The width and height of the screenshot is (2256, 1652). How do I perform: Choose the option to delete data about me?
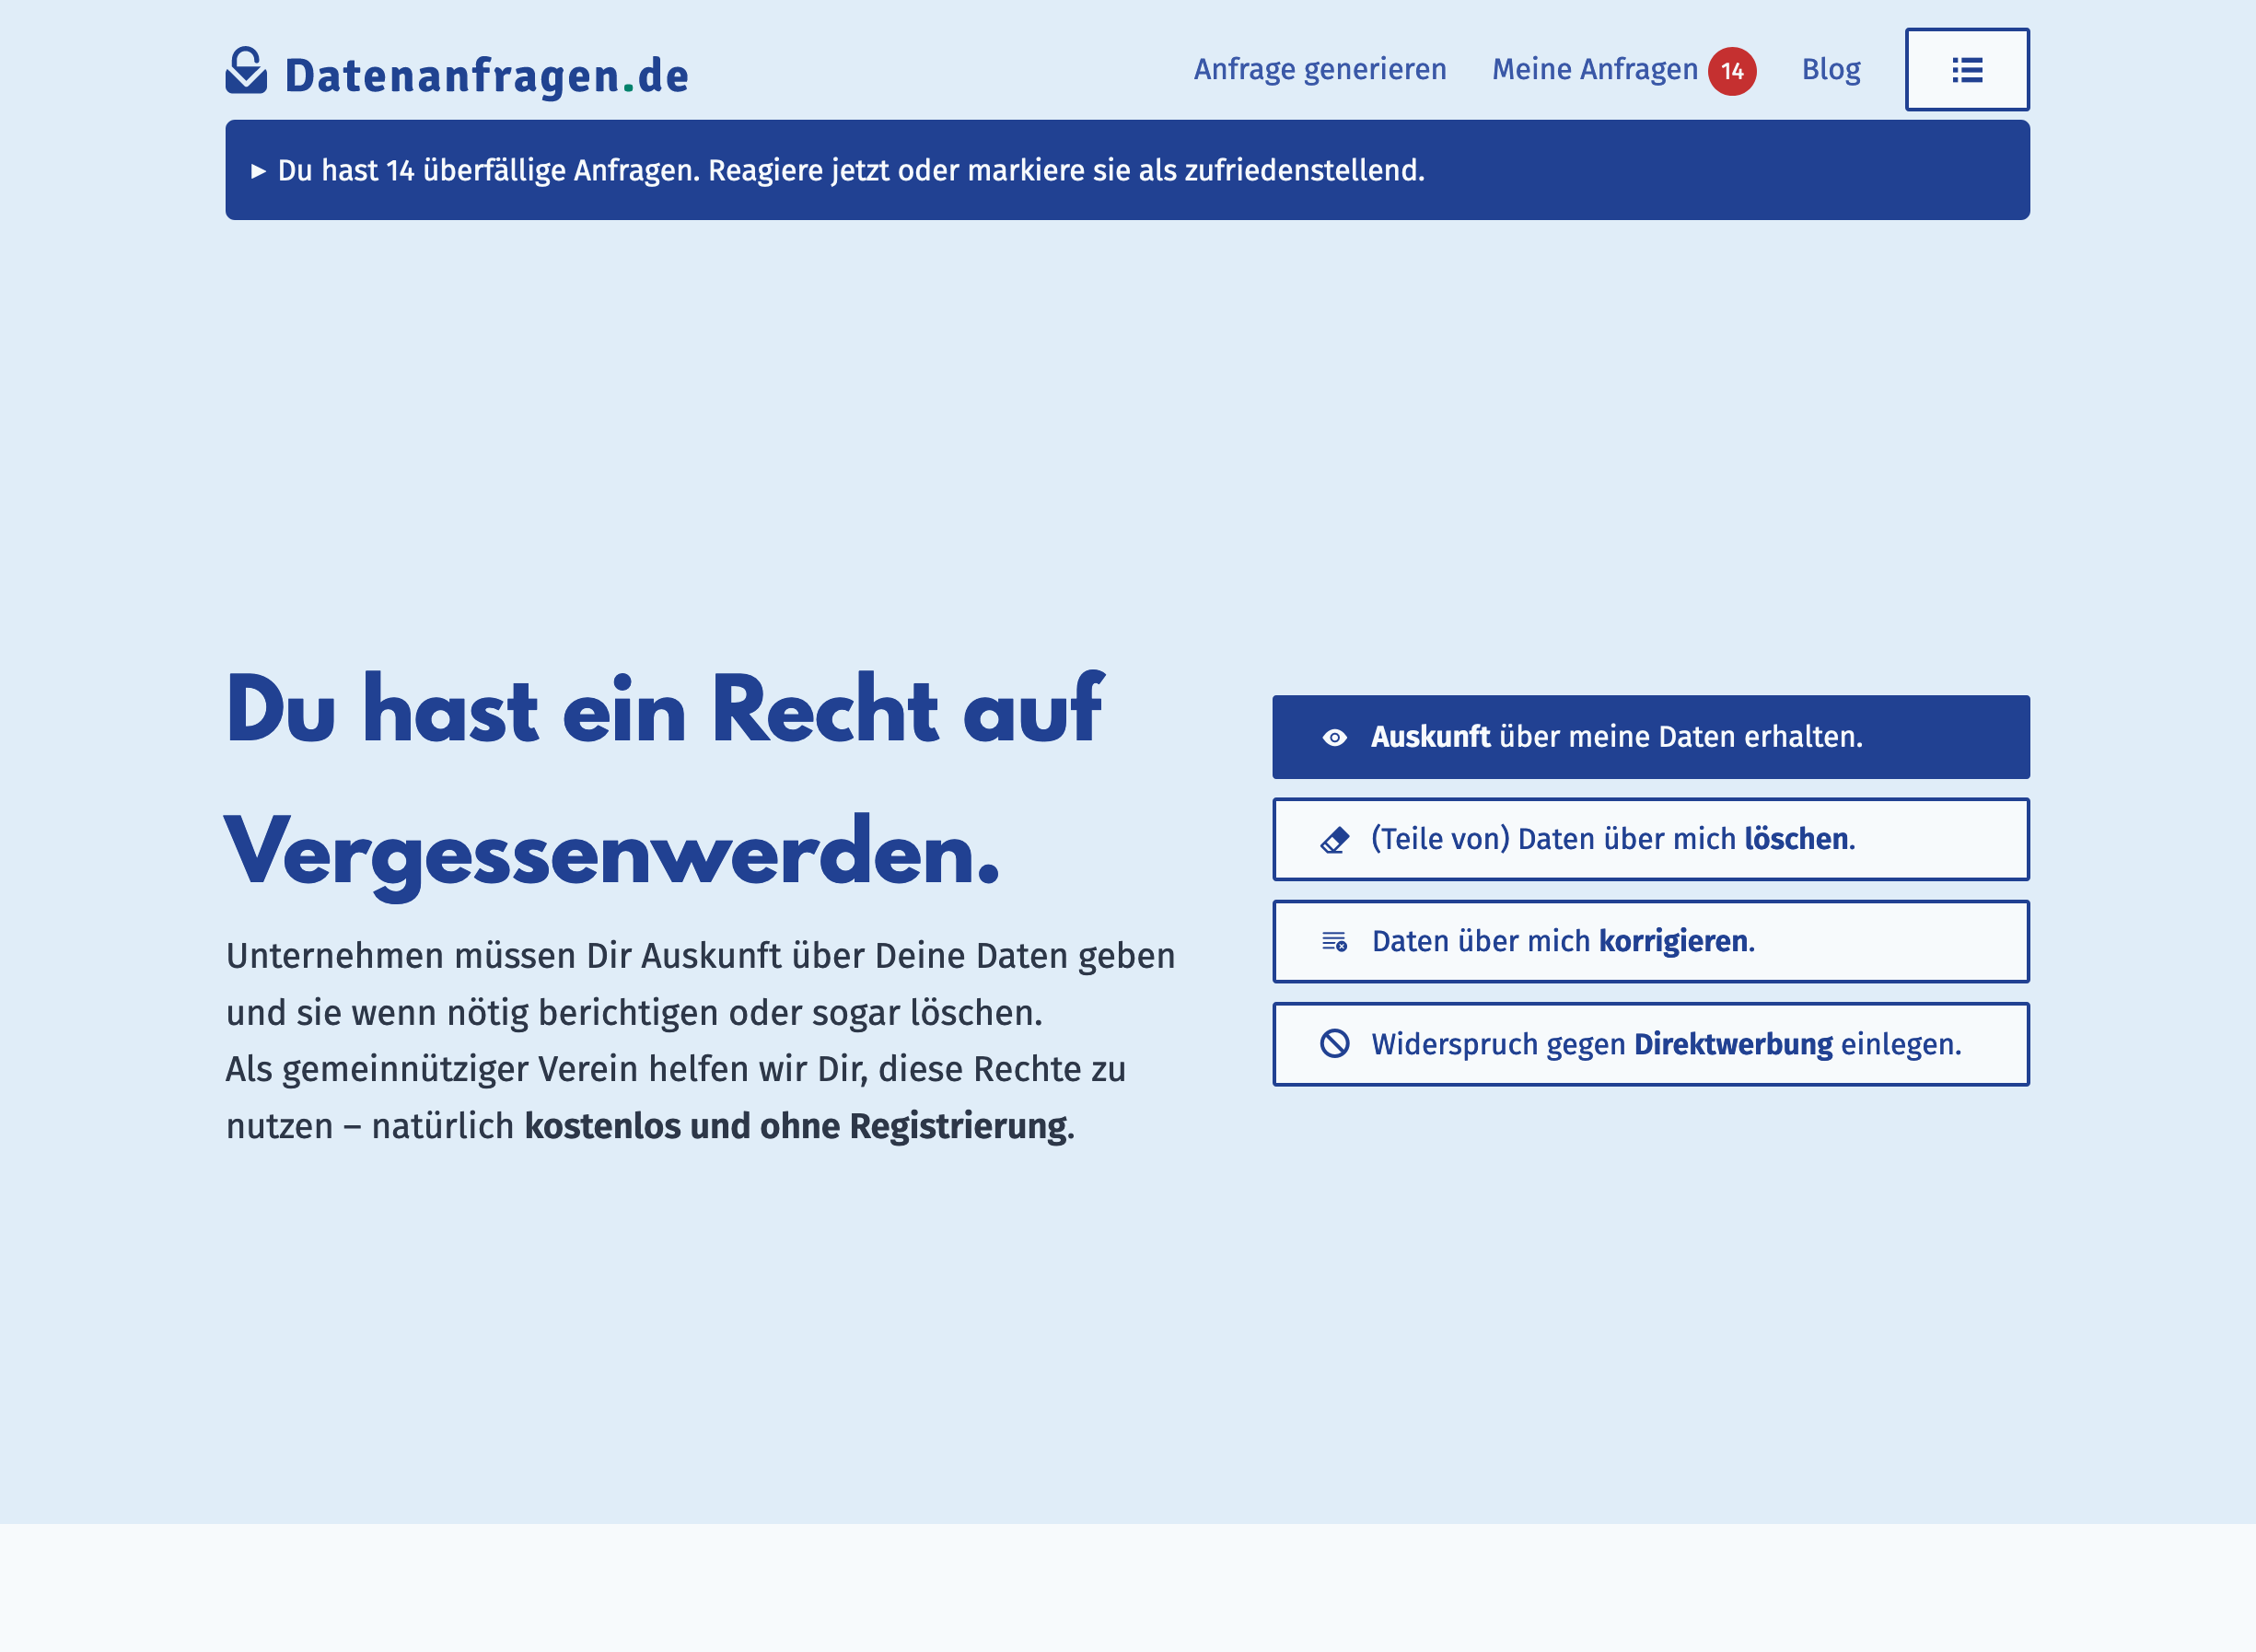[1650, 840]
